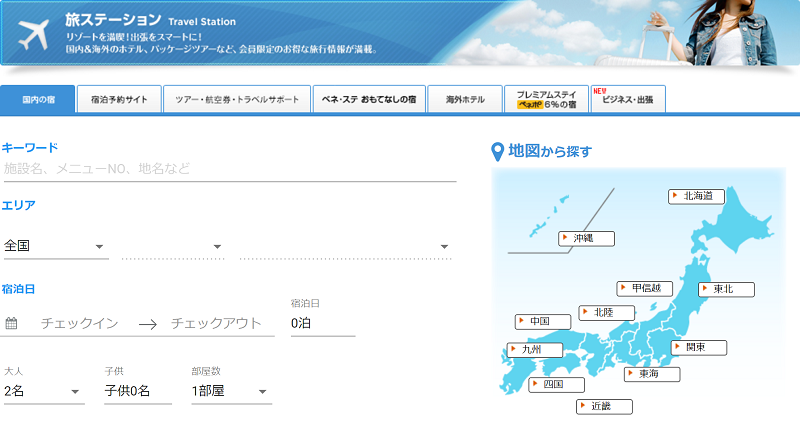Select 北海道 on the map
800x425 pixels.
(696, 196)
